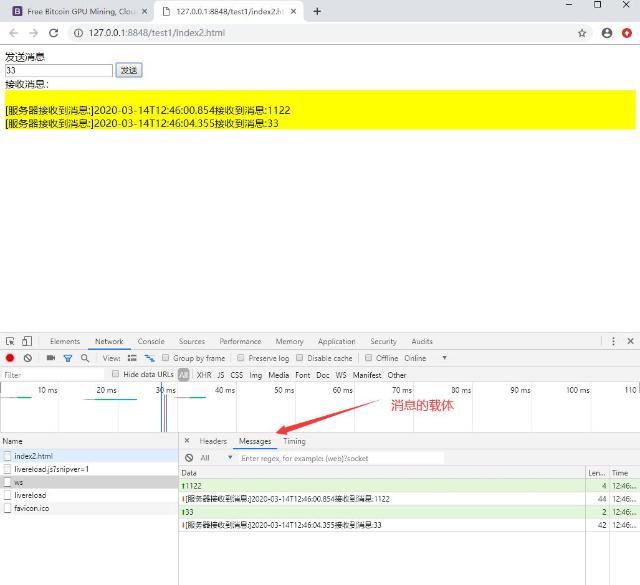Bookmark this page with star icon
This screenshot has height=585, width=640.
point(582,33)
